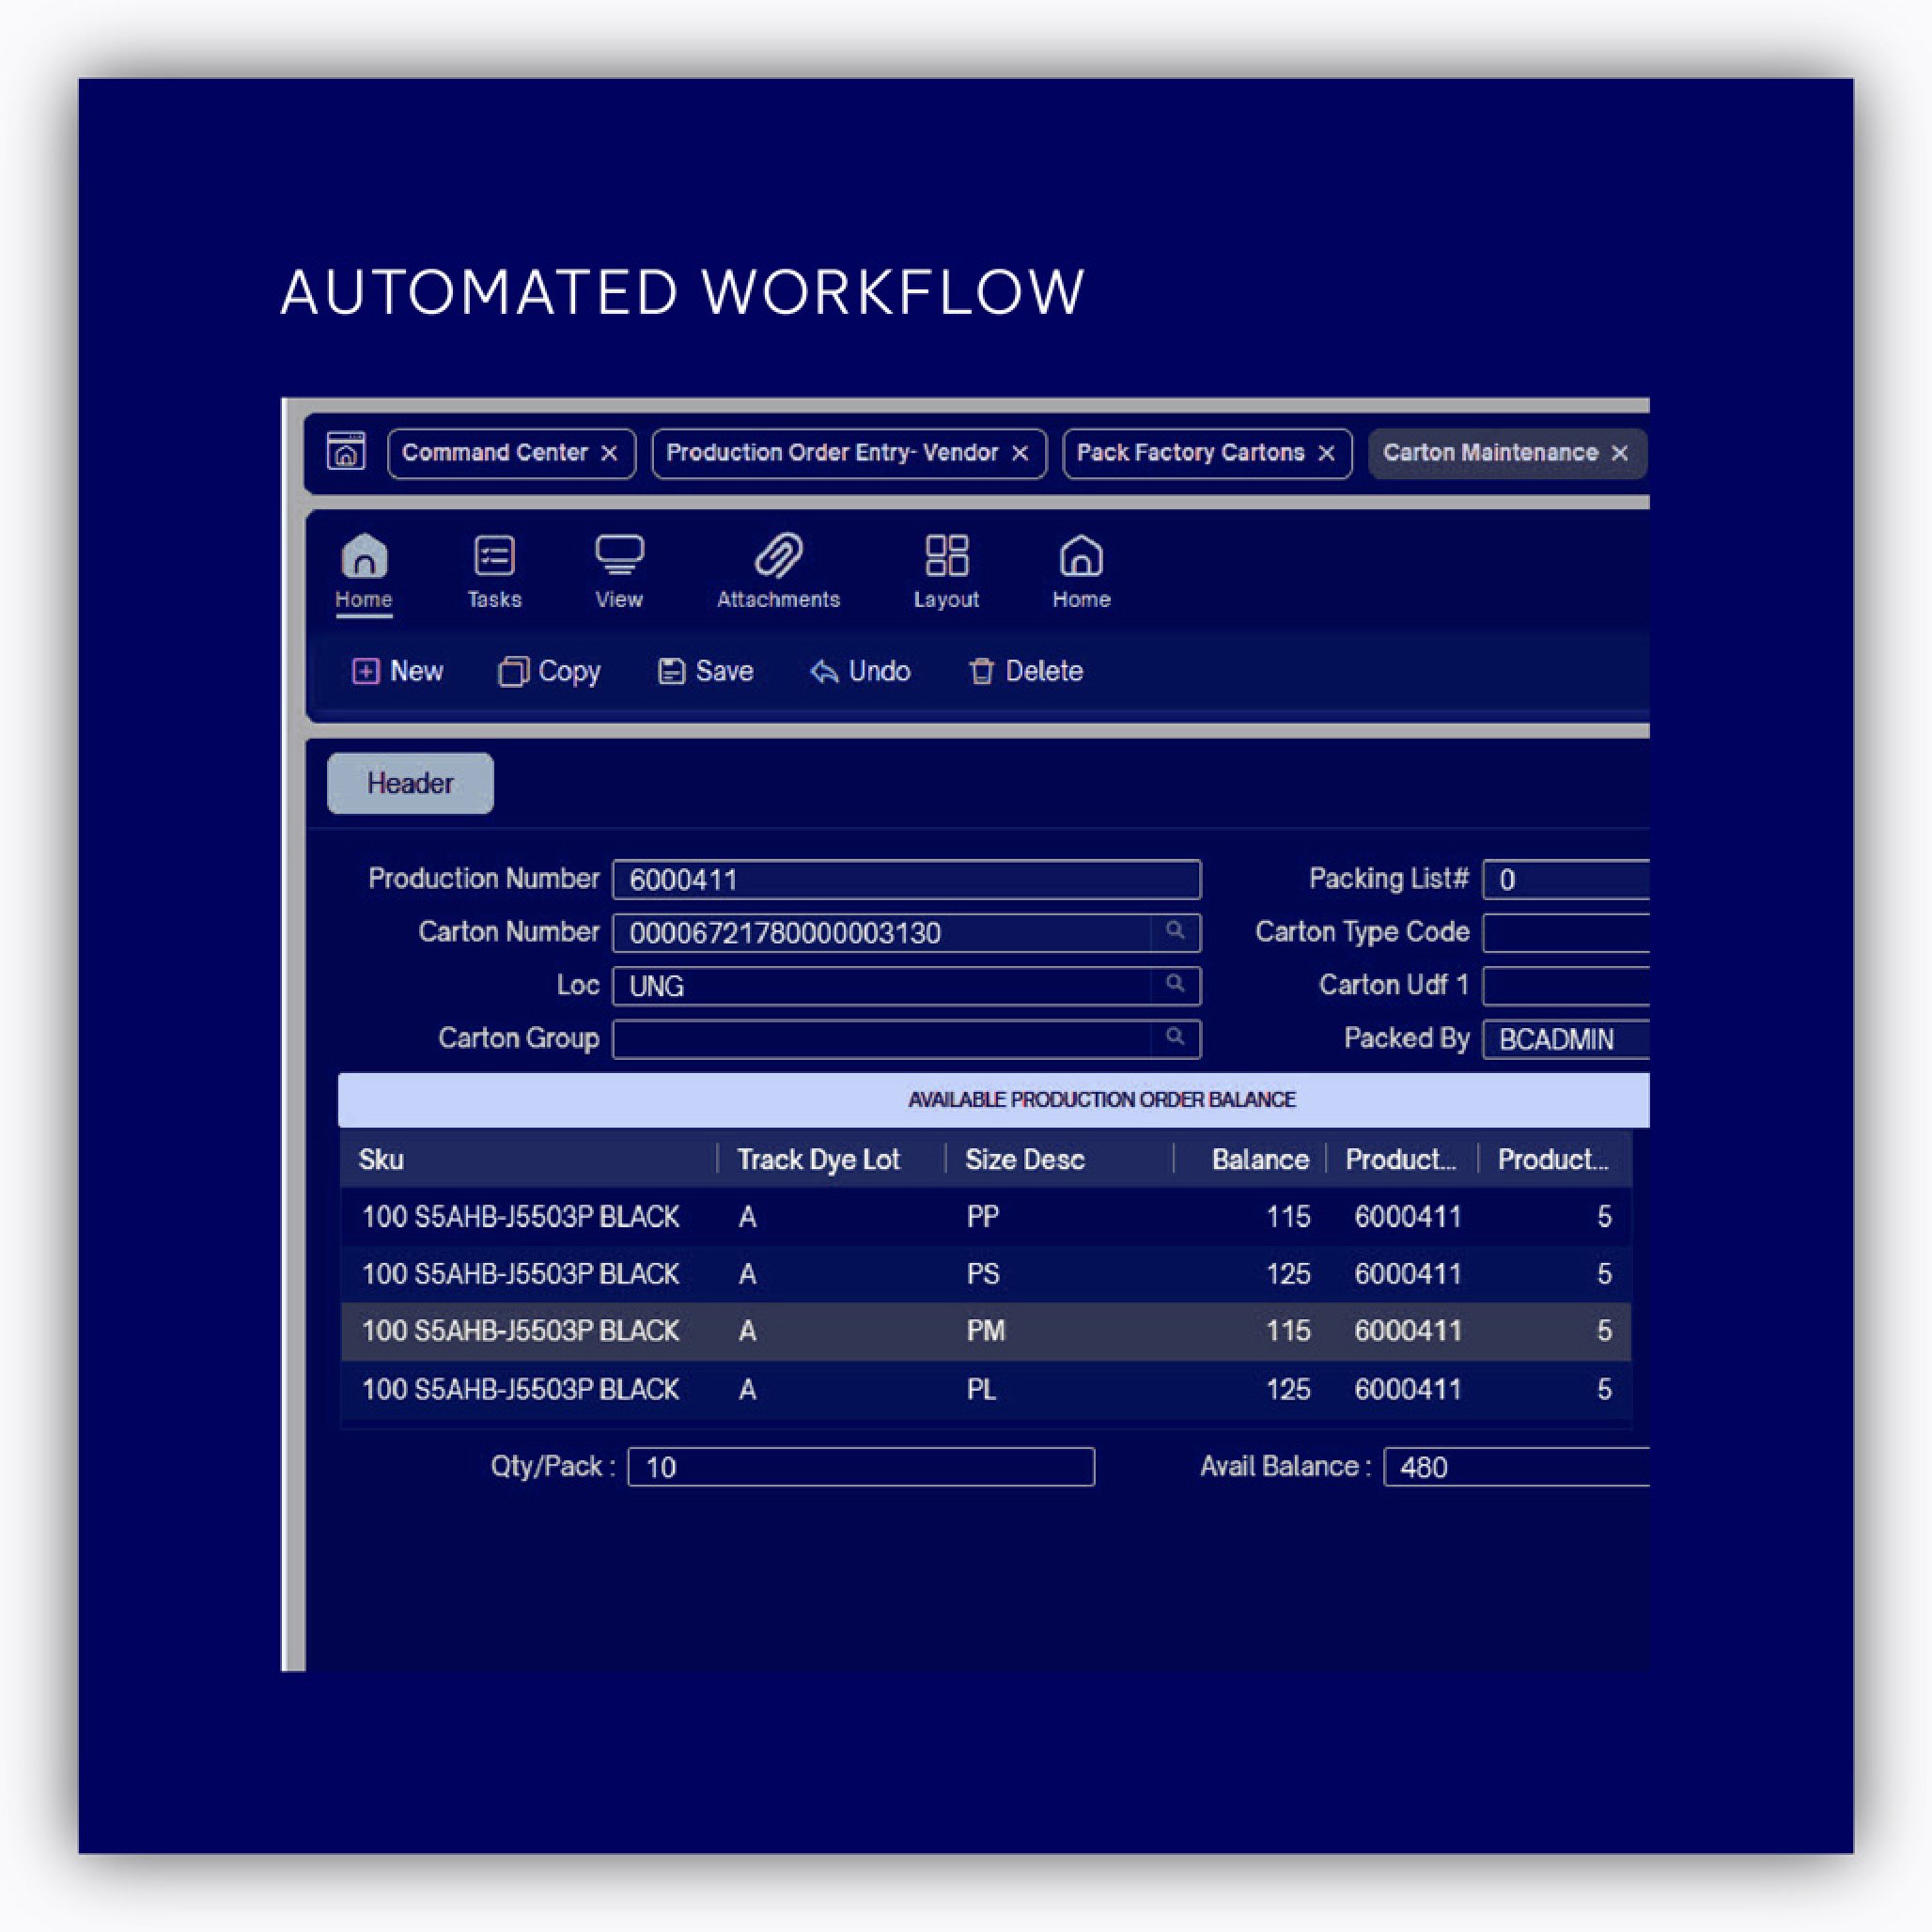Open Carton Group lookup search icon

[x=1175, y=1037]
